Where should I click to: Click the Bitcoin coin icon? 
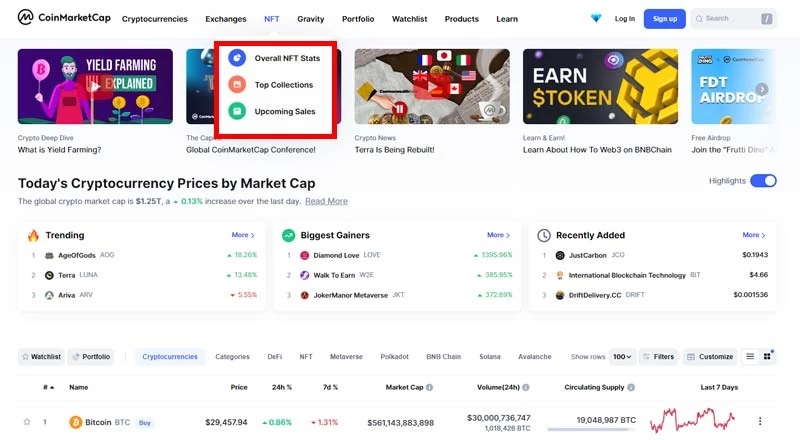tap(75, 422)
